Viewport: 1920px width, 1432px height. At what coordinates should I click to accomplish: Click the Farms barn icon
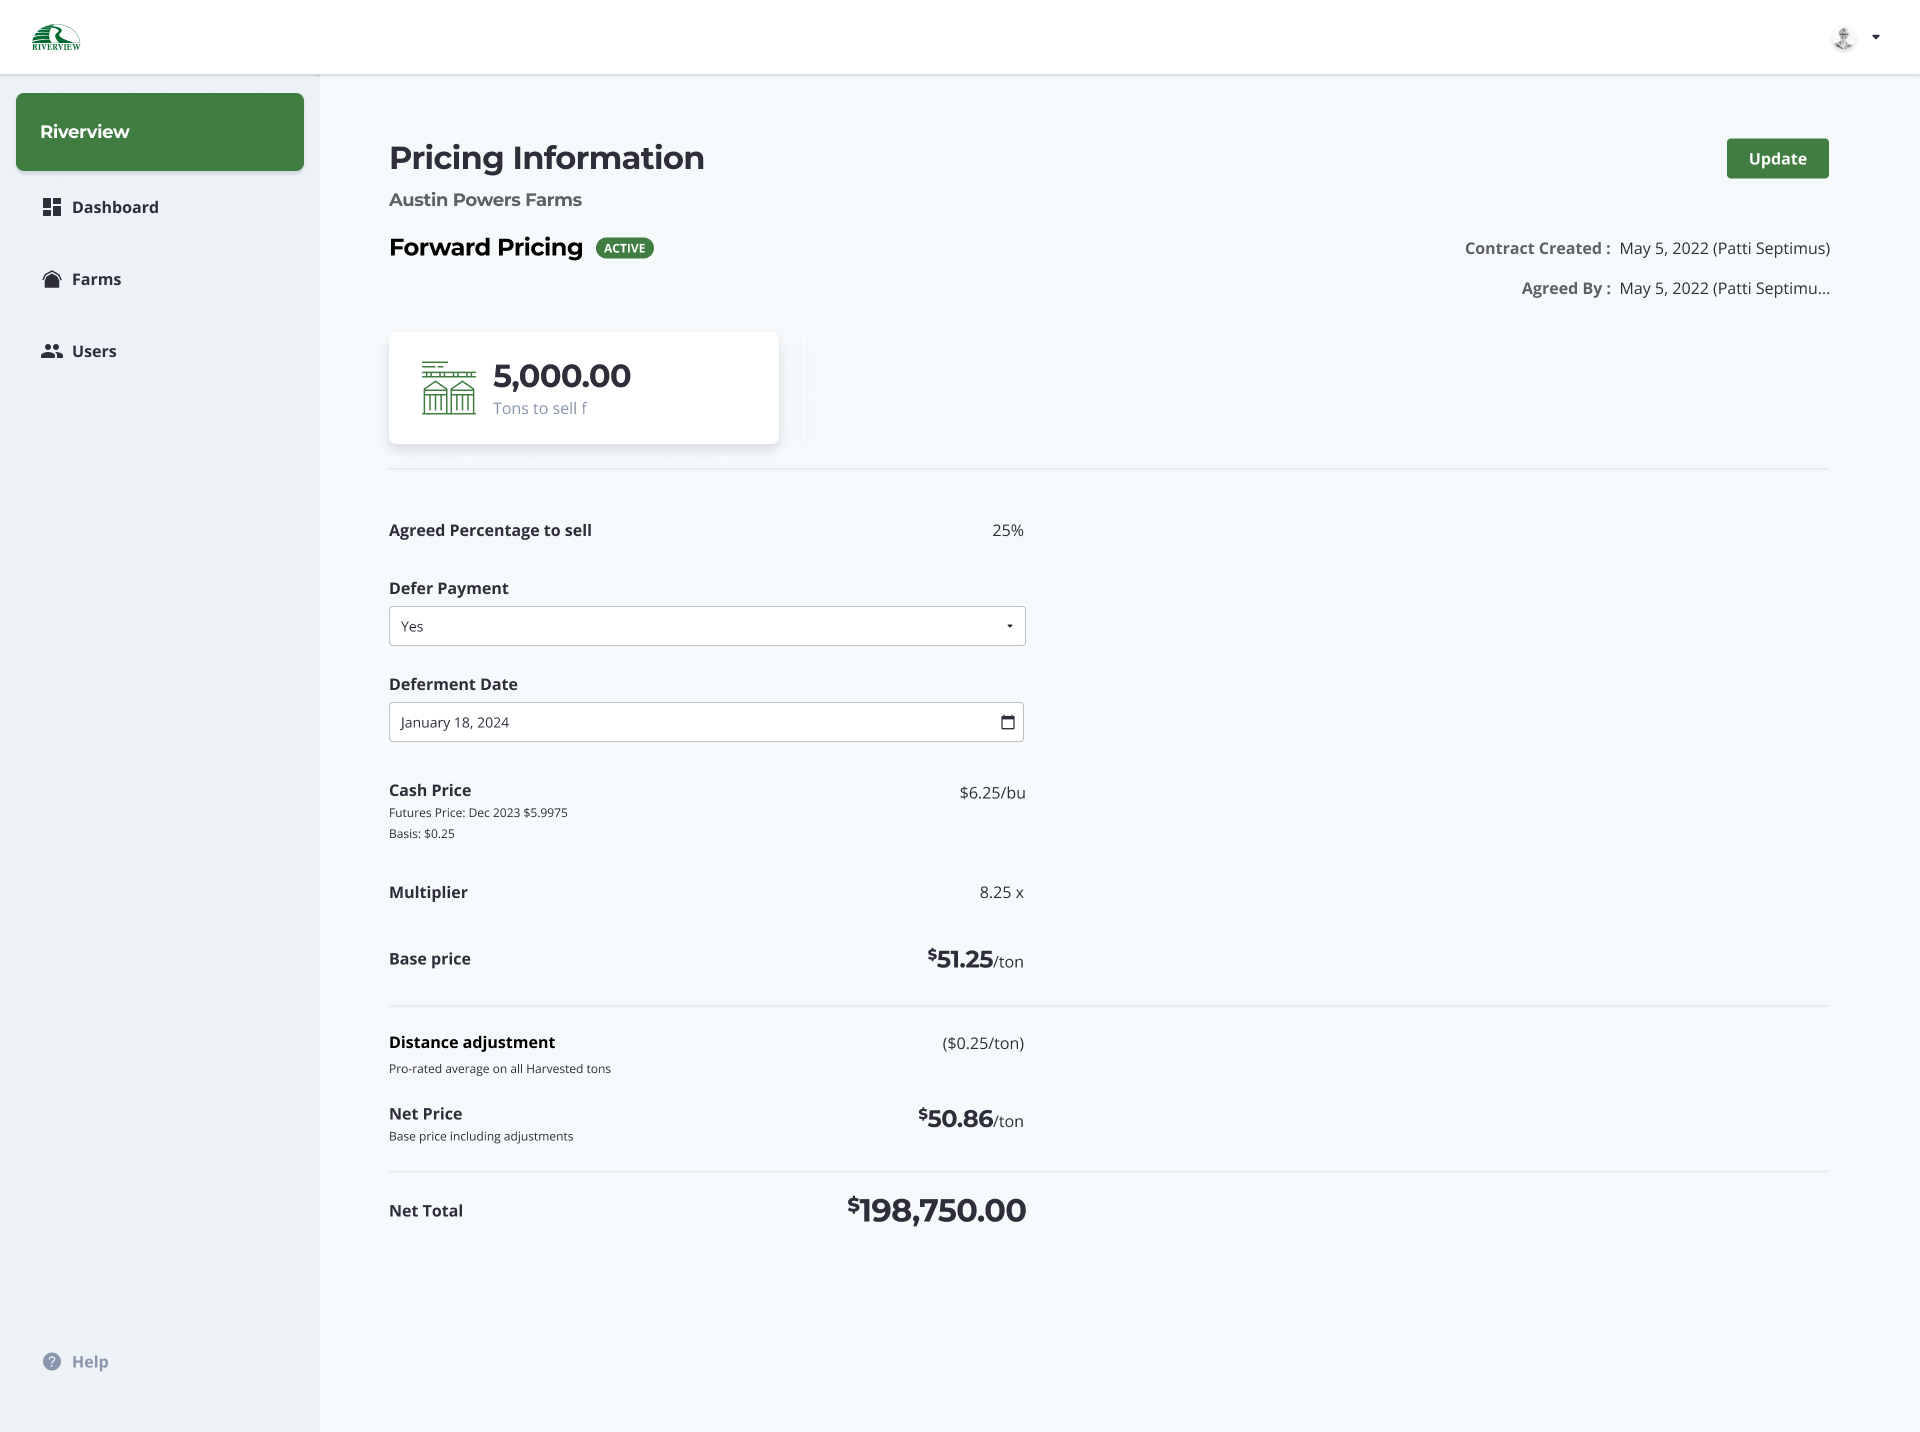pos(52,279)
